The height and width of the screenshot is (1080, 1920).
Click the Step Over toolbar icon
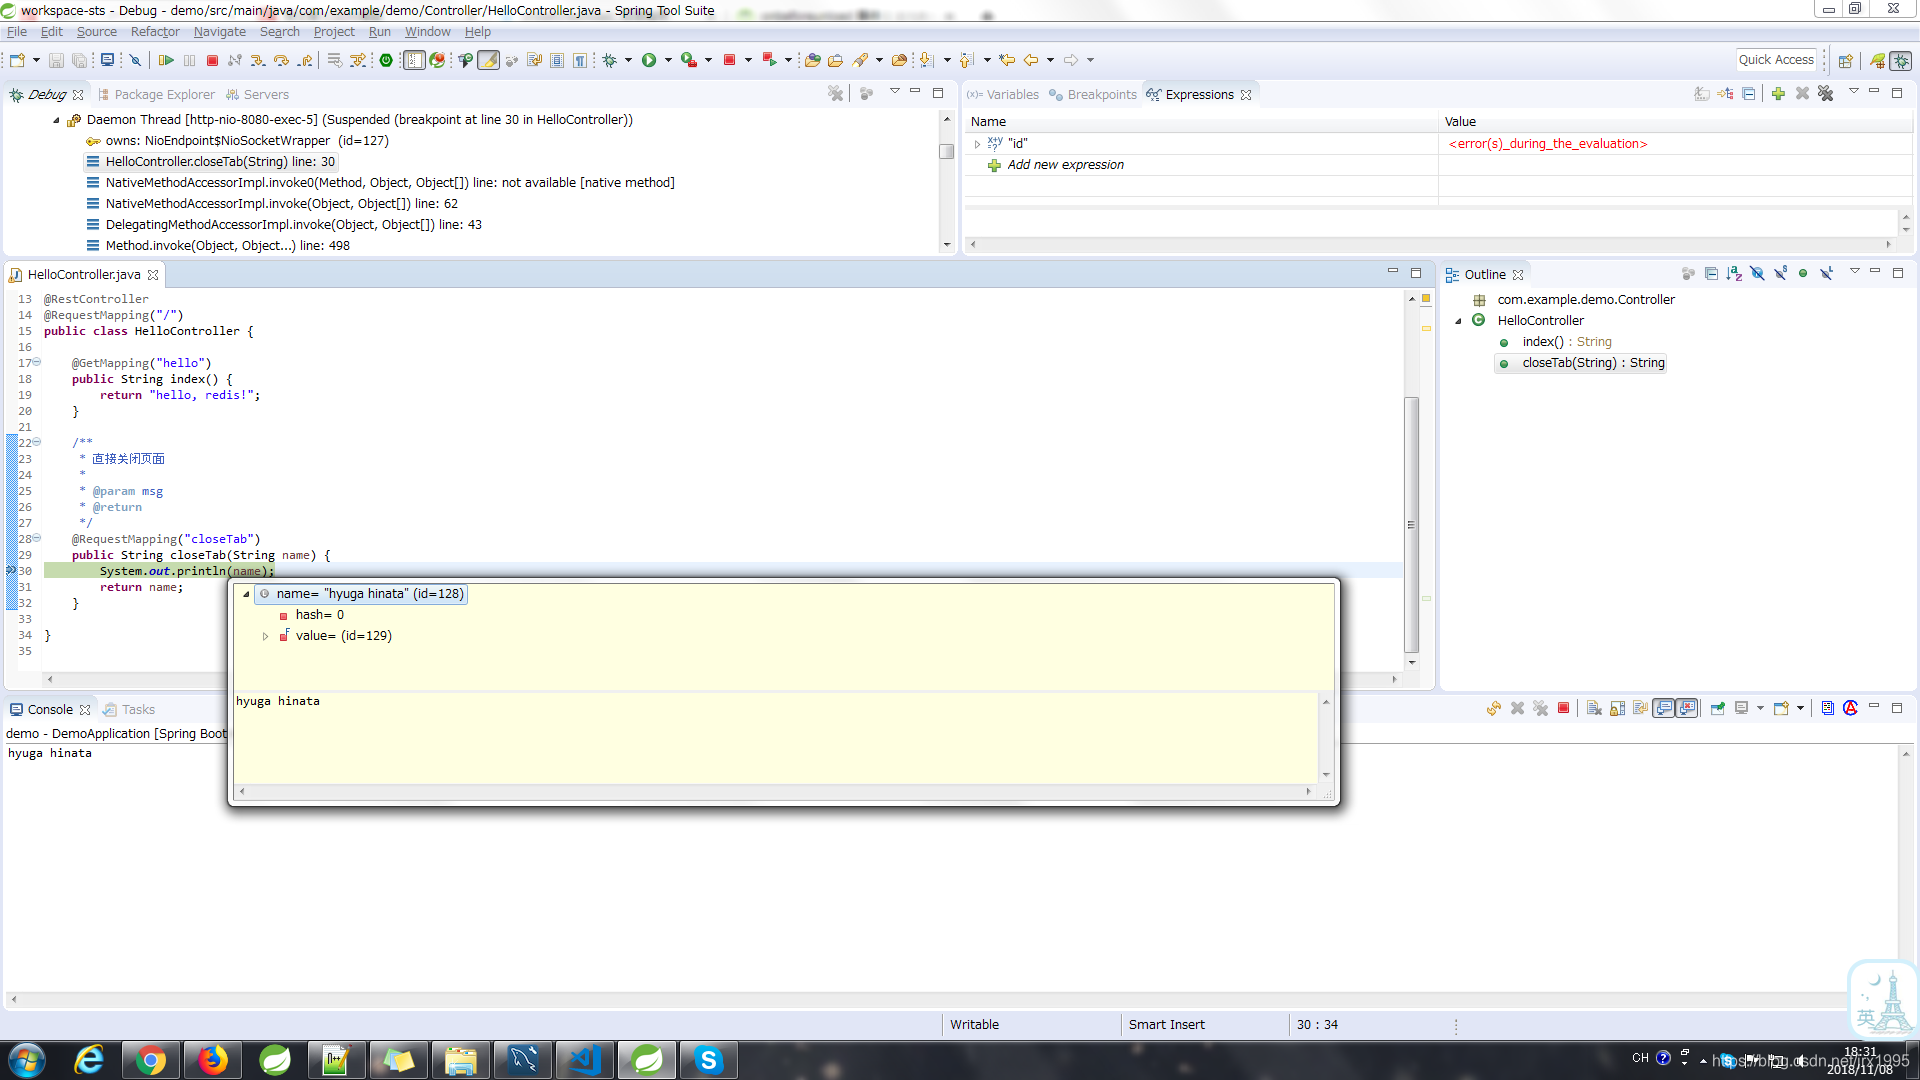pyautogui.click(x=282, y=61)
